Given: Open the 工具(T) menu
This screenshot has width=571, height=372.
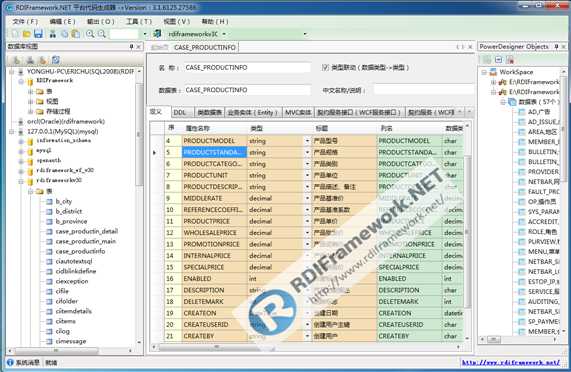Looking at the screenshot, I should click(139, 21).
